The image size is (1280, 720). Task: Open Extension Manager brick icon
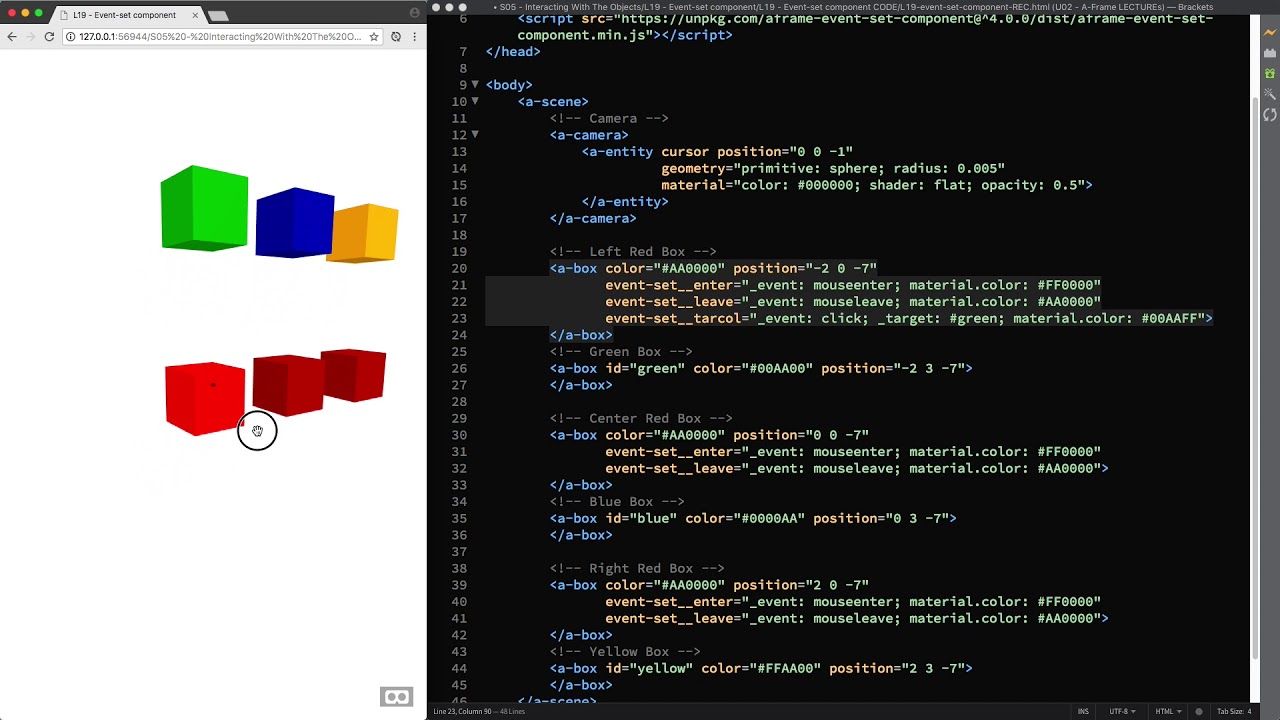coord(1270,53)
